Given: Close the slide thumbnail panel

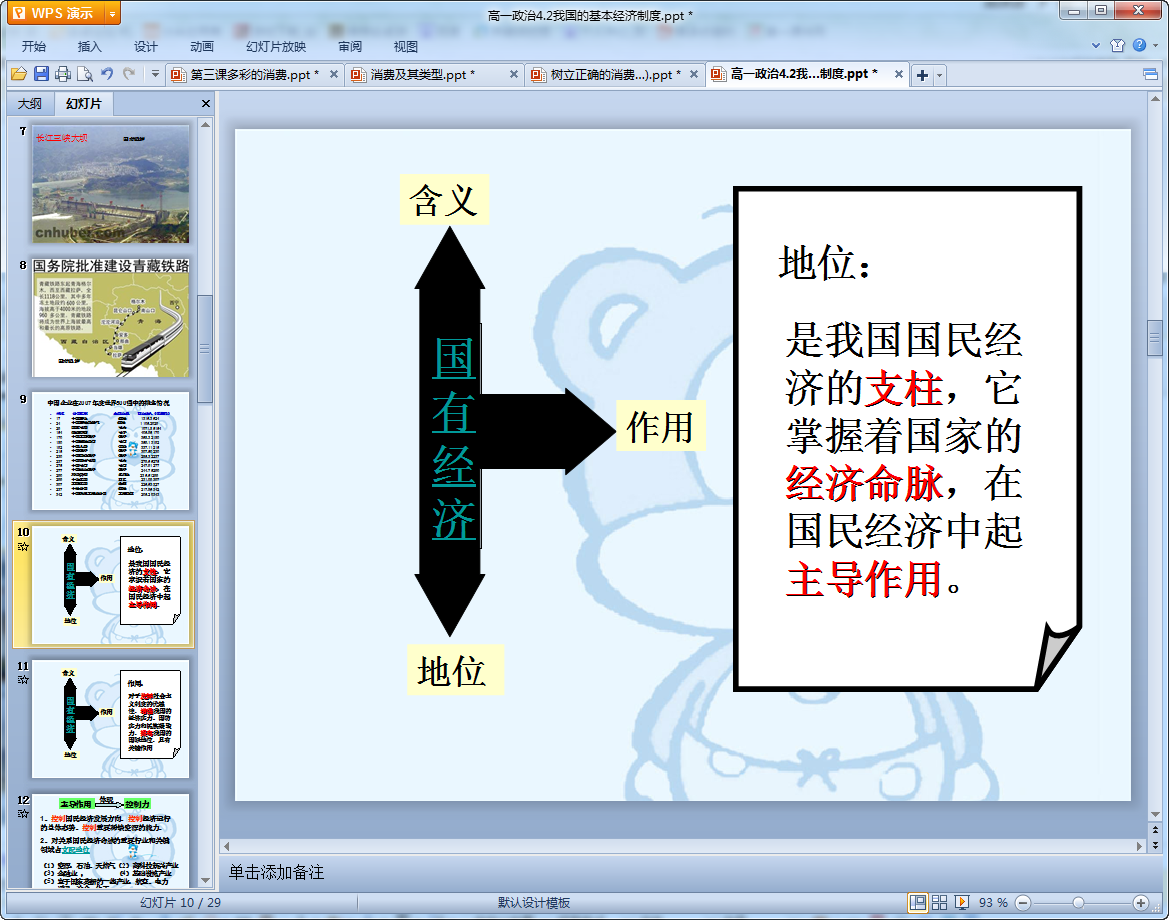Looking at the screenshot, I should (x=206, y=104).
